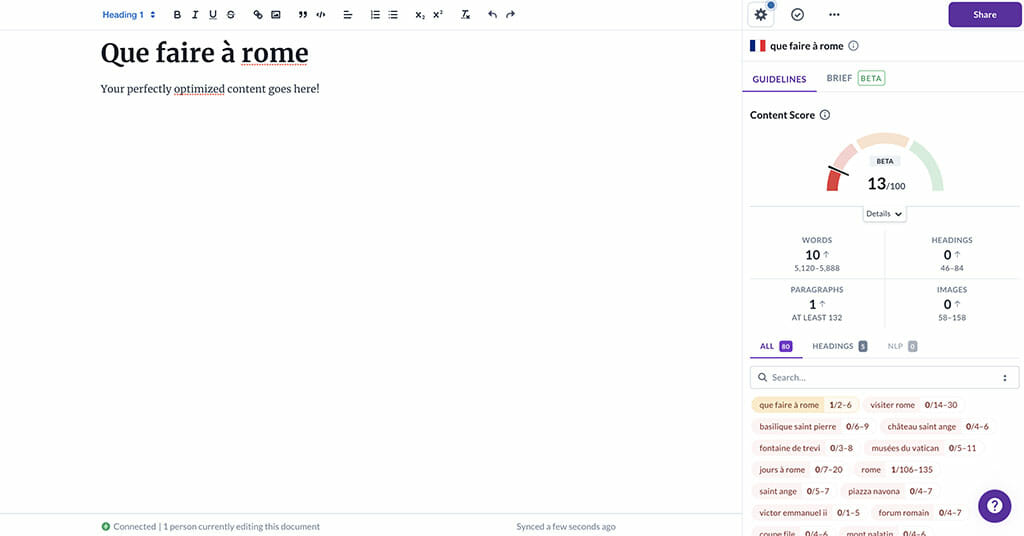The height and width of the screenshot is (536, 1024).
Task: Insert an image from toolbar
Action: point(276,14)
